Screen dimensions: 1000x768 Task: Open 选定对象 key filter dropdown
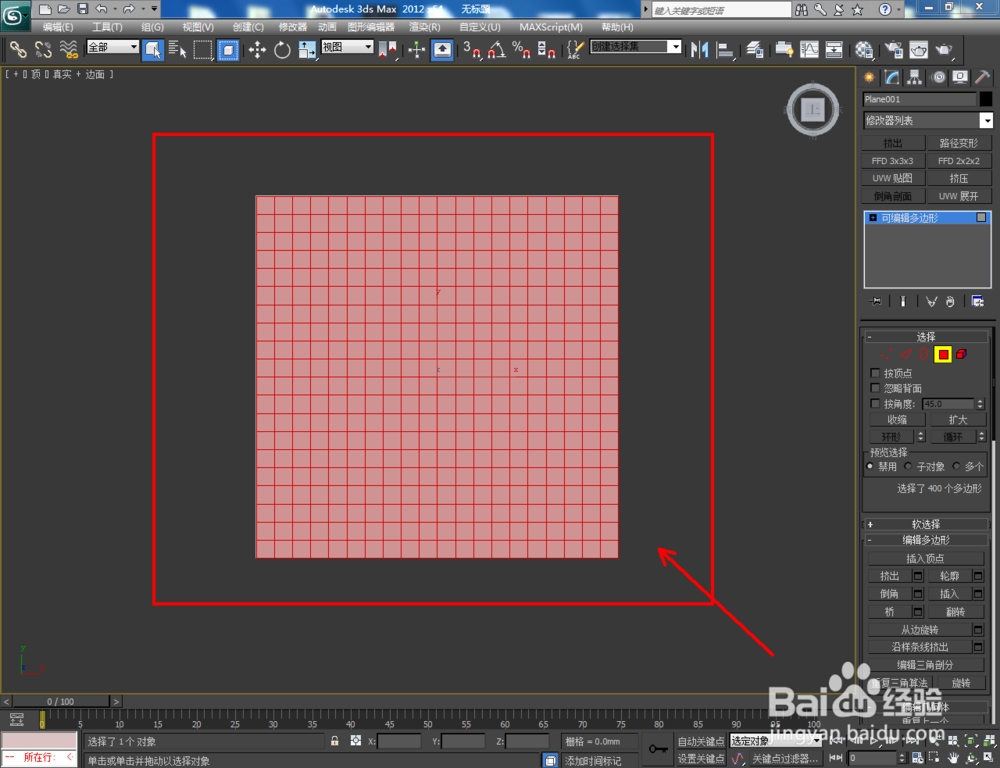(x=776, y=741)
